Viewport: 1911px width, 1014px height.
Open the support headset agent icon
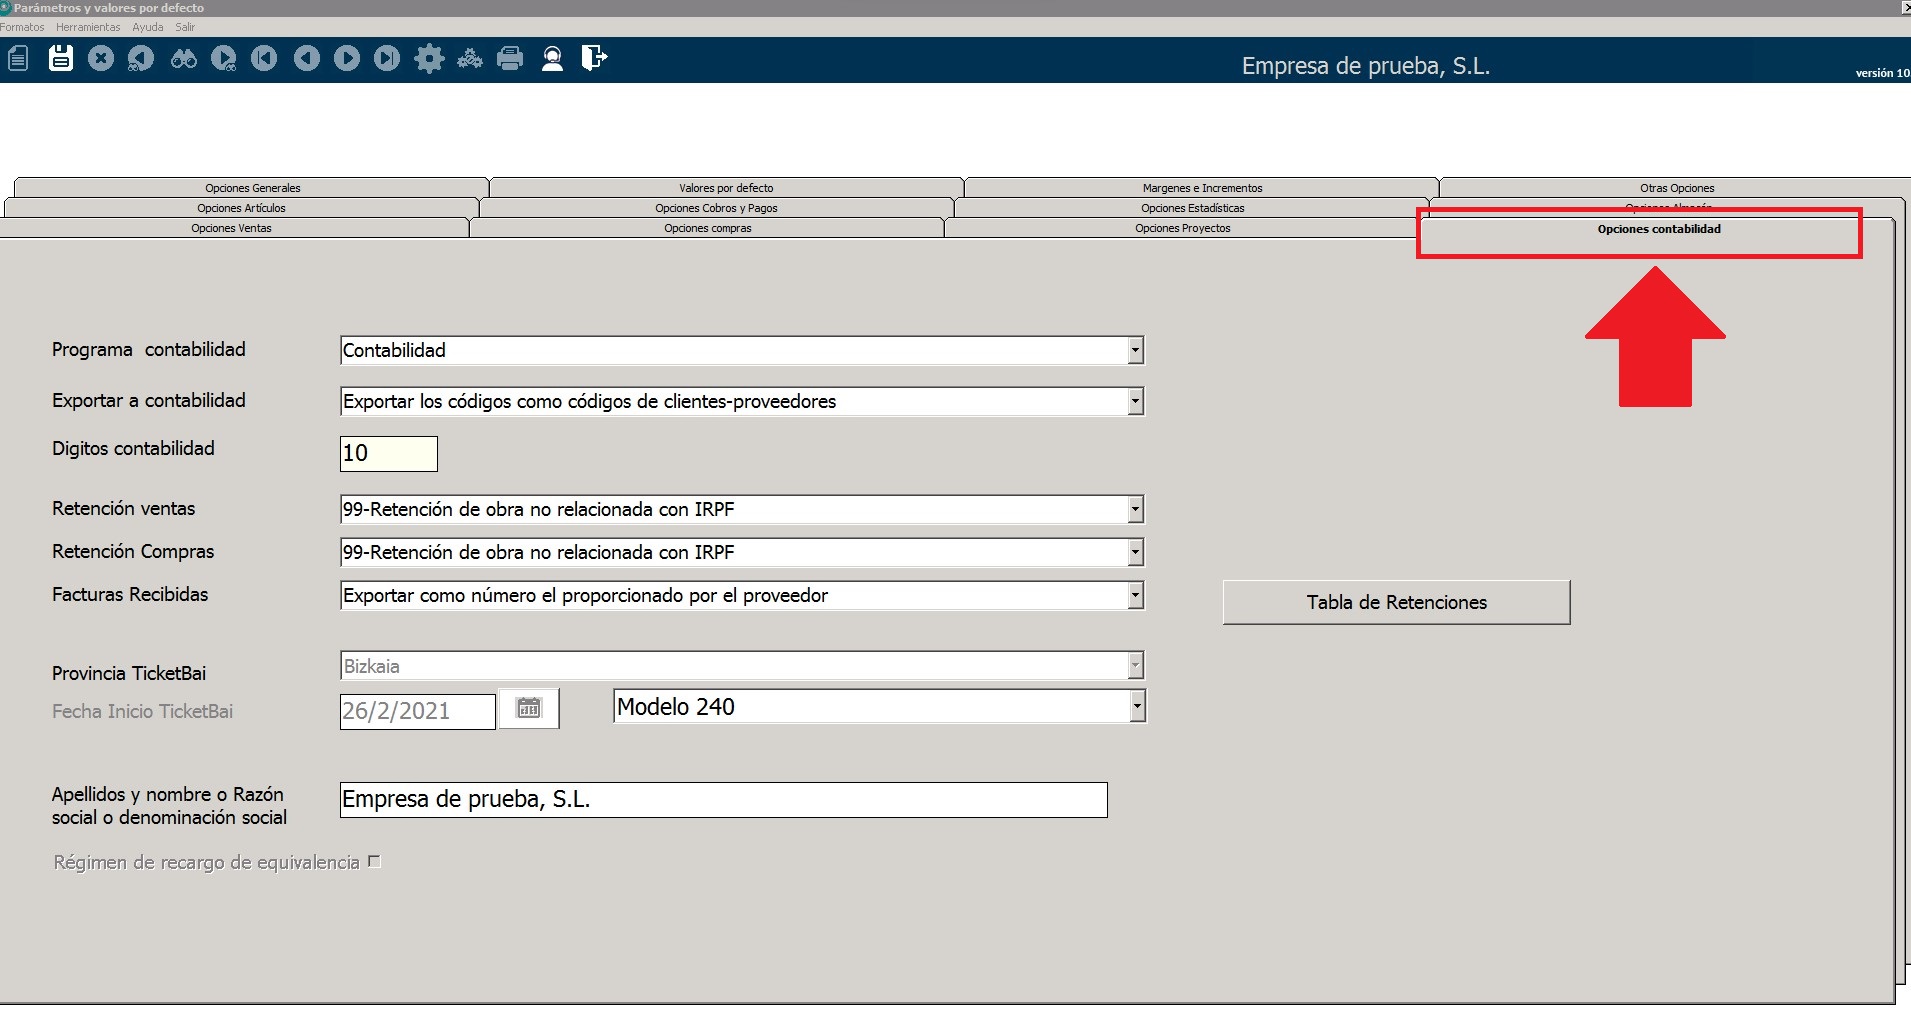pyautogui.click(x=552, y=58)
